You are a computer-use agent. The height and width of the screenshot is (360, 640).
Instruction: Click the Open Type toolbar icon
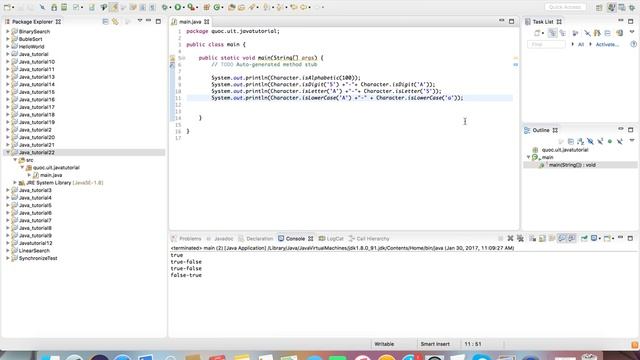click(x=231, y=7)
